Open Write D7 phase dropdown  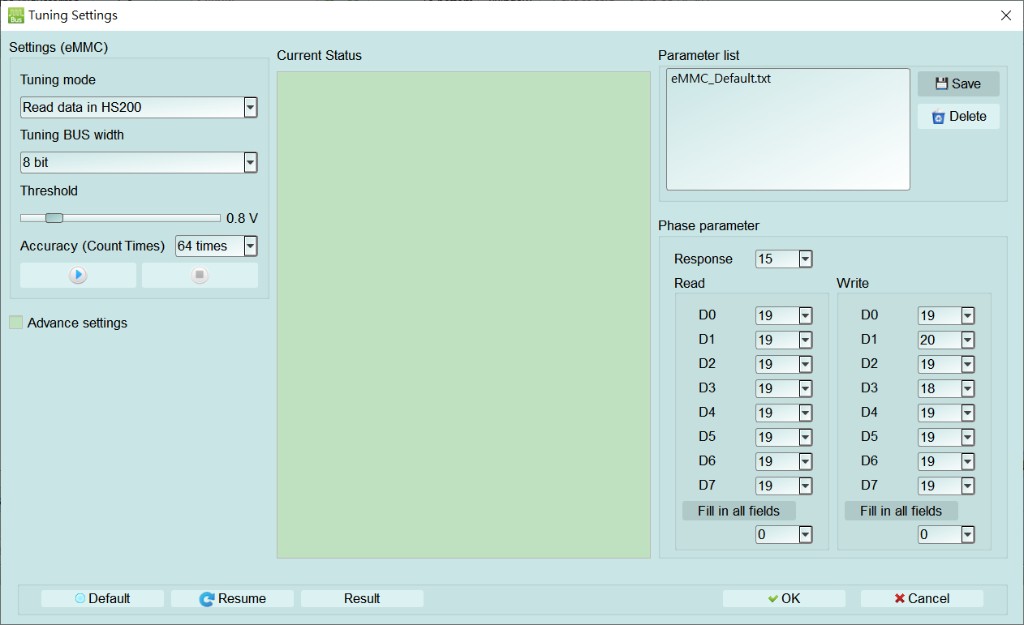pyautogui.click(x=967, y=486)
